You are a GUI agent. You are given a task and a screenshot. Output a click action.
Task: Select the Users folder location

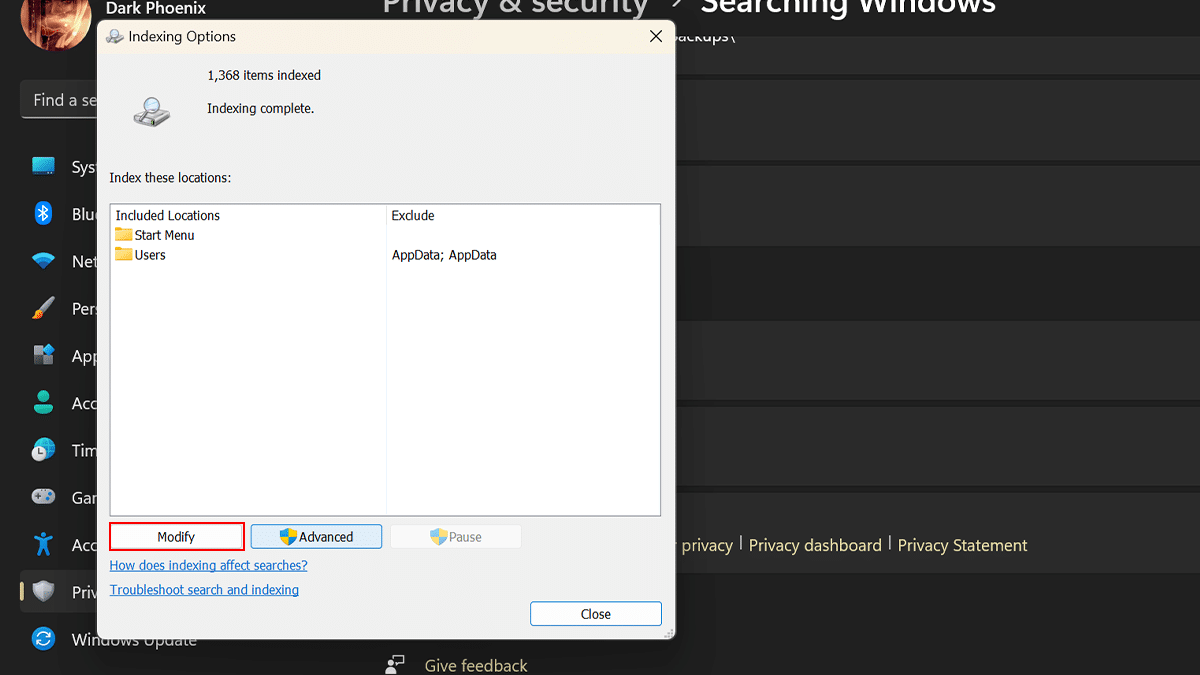[x=149, y=255]
